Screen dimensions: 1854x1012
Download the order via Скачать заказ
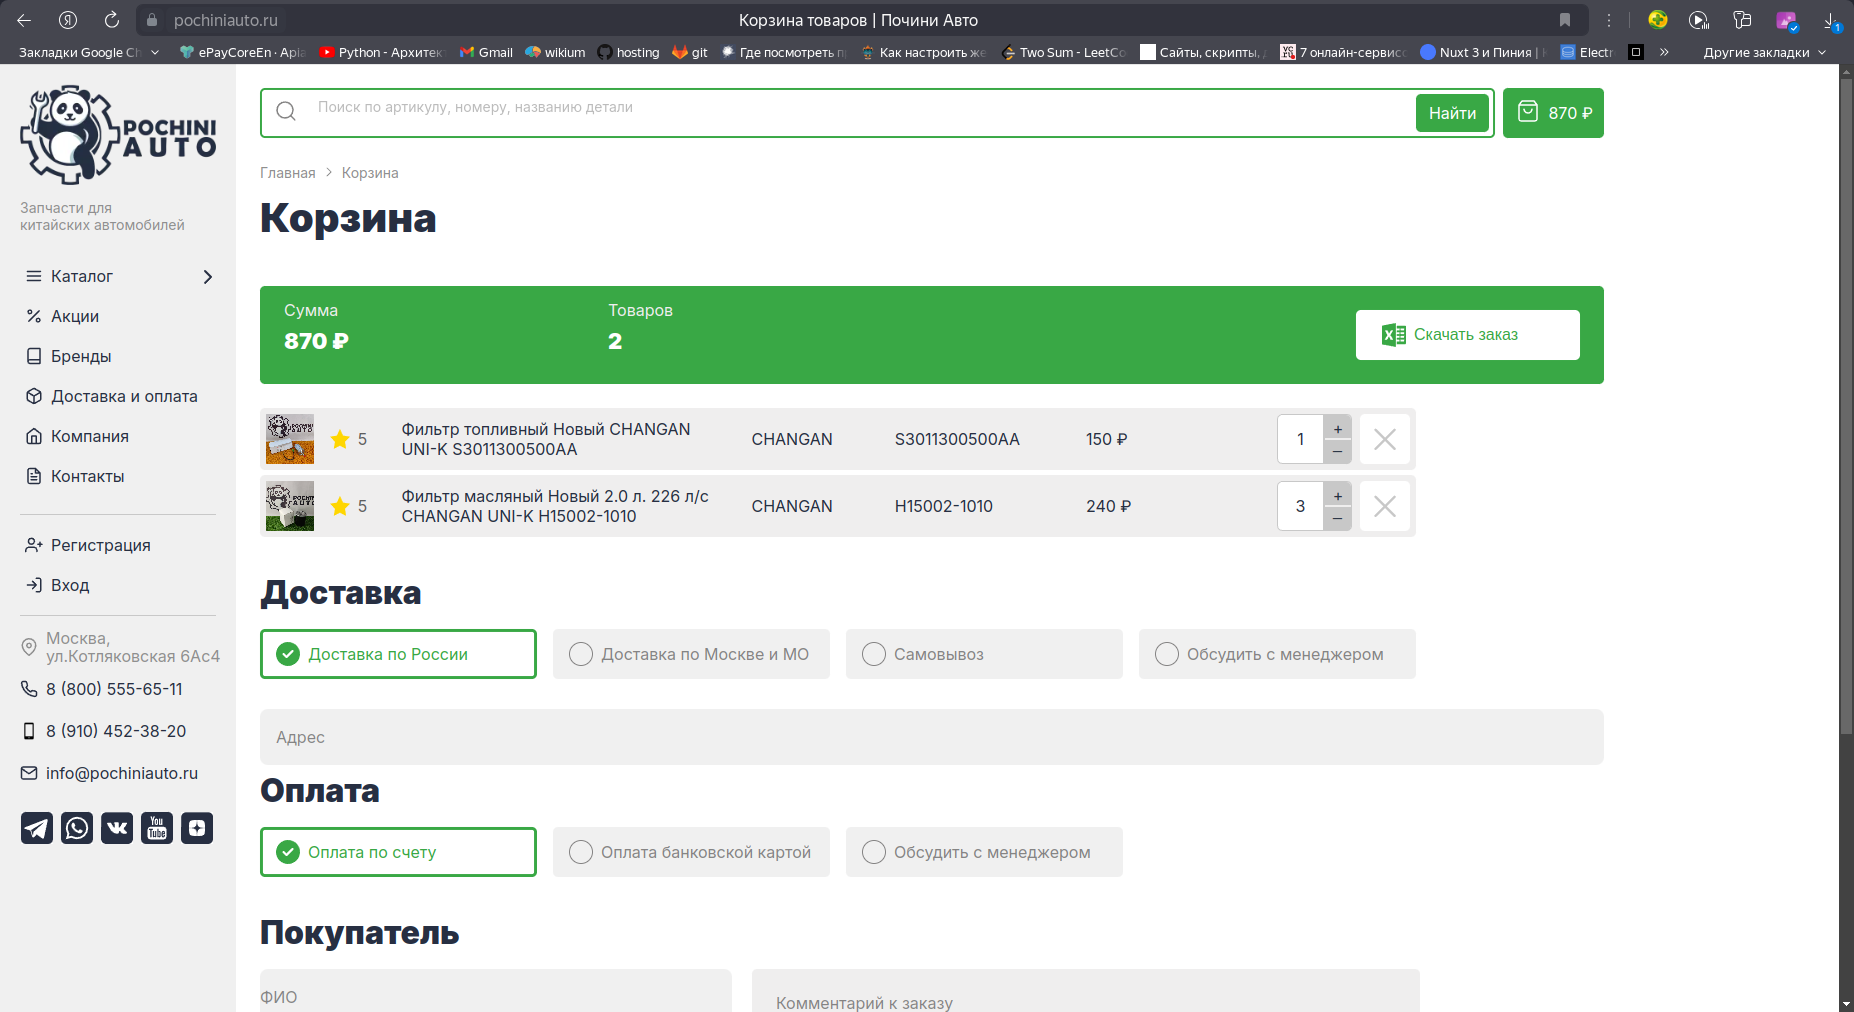tap(1468, 335)
